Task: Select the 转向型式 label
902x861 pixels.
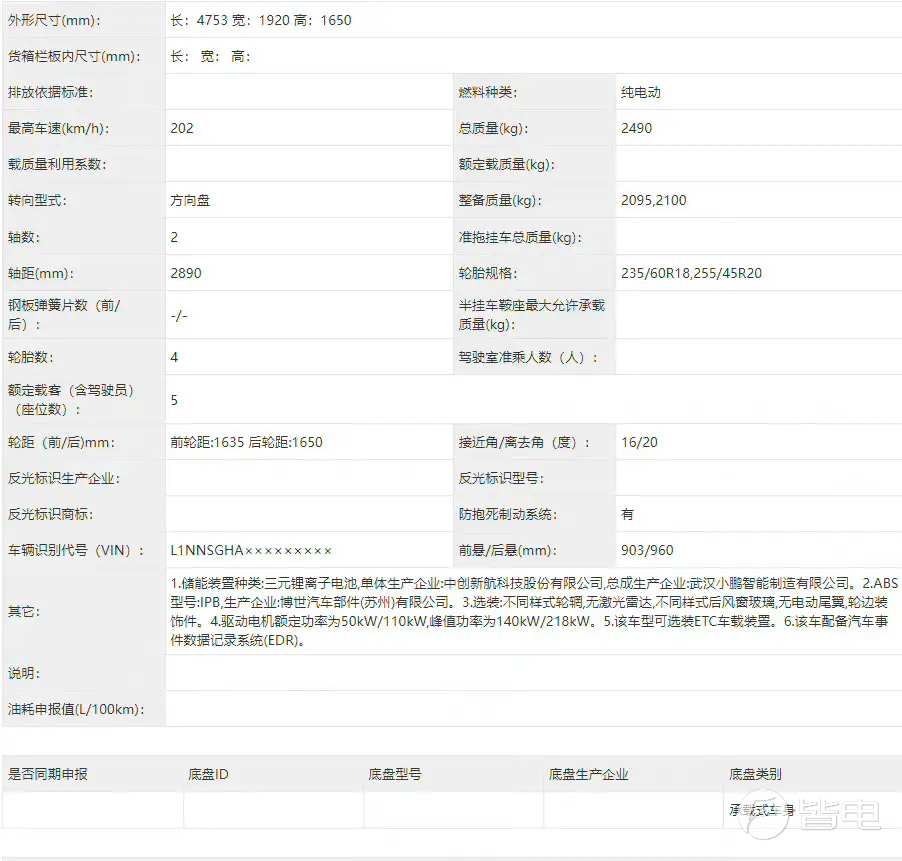Action: [37, 201]
